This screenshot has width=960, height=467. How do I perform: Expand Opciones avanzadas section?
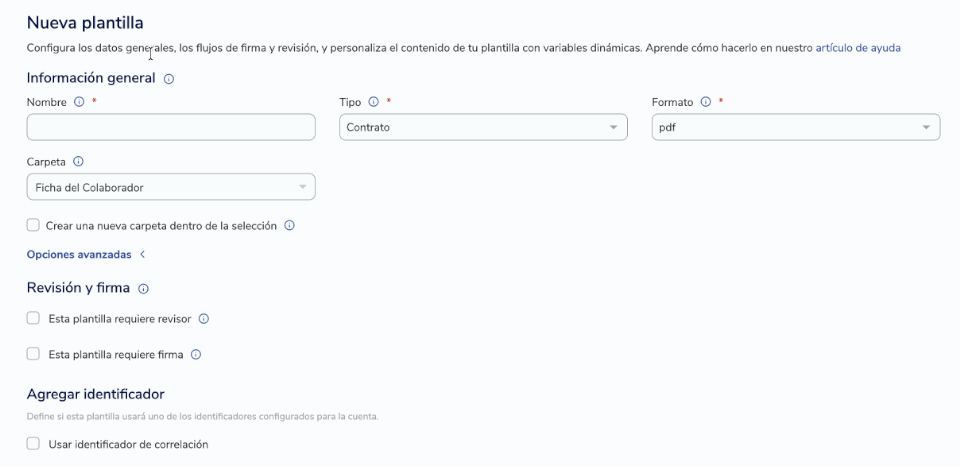[79, 255]
